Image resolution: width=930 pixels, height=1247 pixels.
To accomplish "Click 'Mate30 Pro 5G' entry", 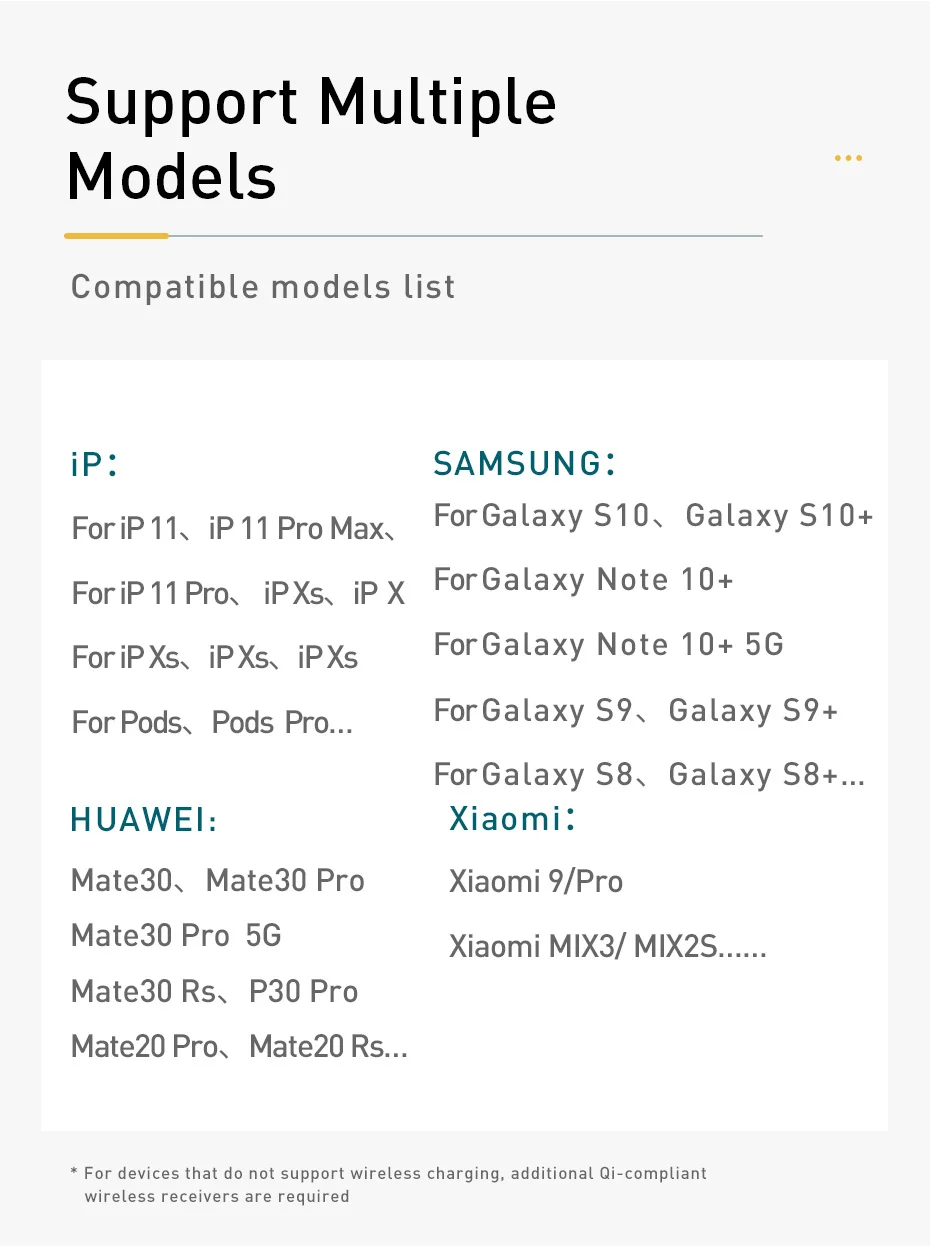I will point(176,936).
